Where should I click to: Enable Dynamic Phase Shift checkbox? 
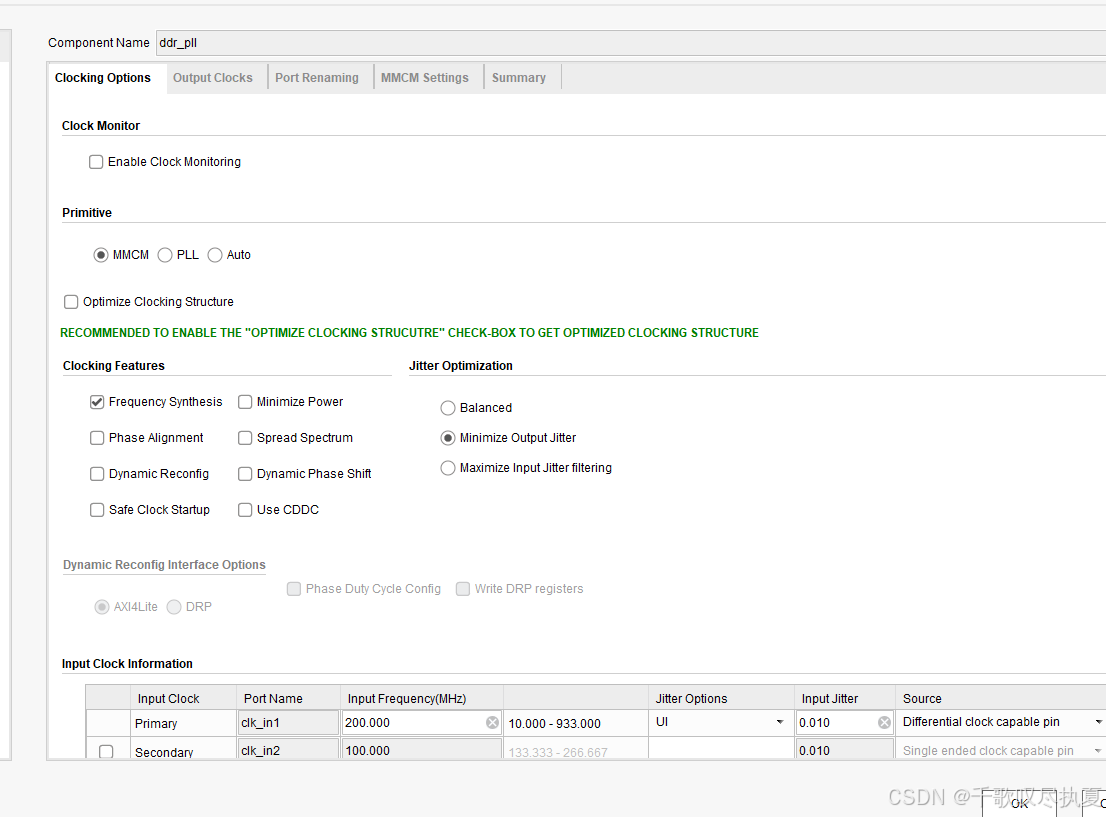point(245,474)
